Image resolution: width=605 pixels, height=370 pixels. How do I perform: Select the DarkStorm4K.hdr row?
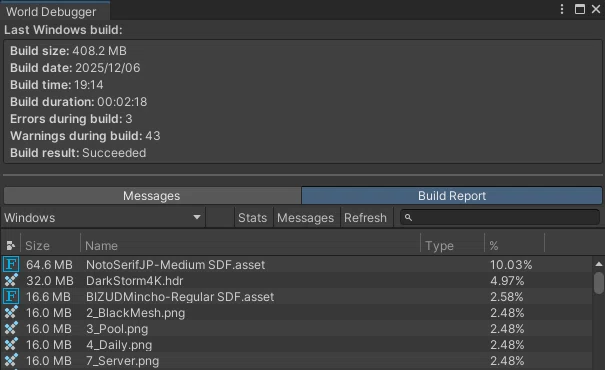click(296, 280)
